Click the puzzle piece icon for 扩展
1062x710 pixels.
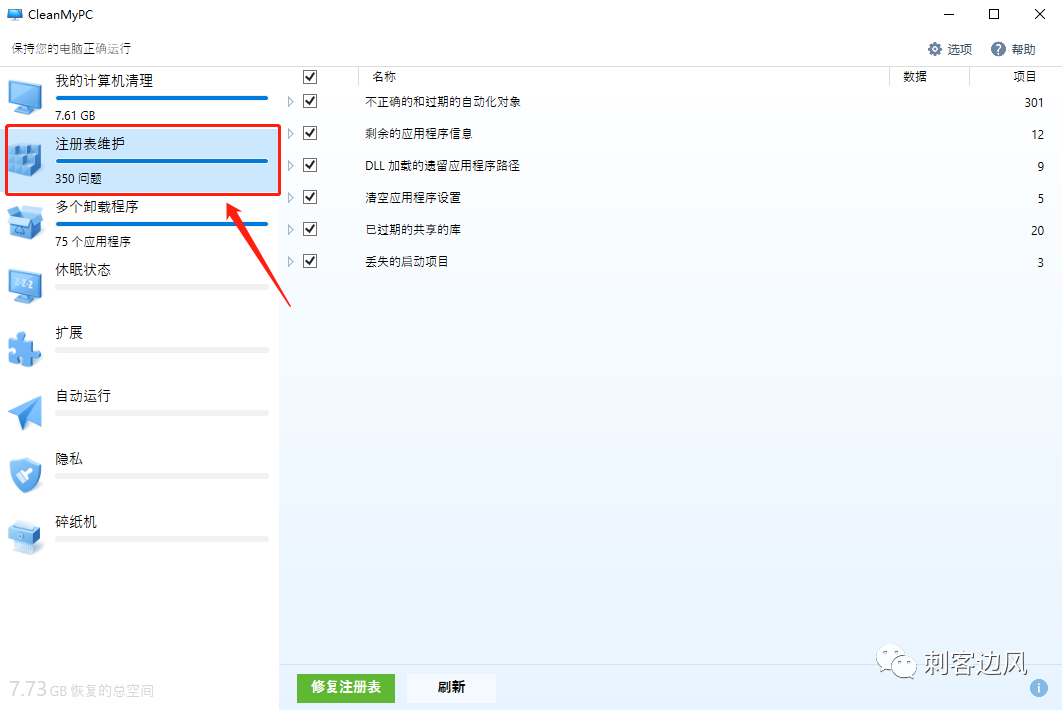[25, 349]
